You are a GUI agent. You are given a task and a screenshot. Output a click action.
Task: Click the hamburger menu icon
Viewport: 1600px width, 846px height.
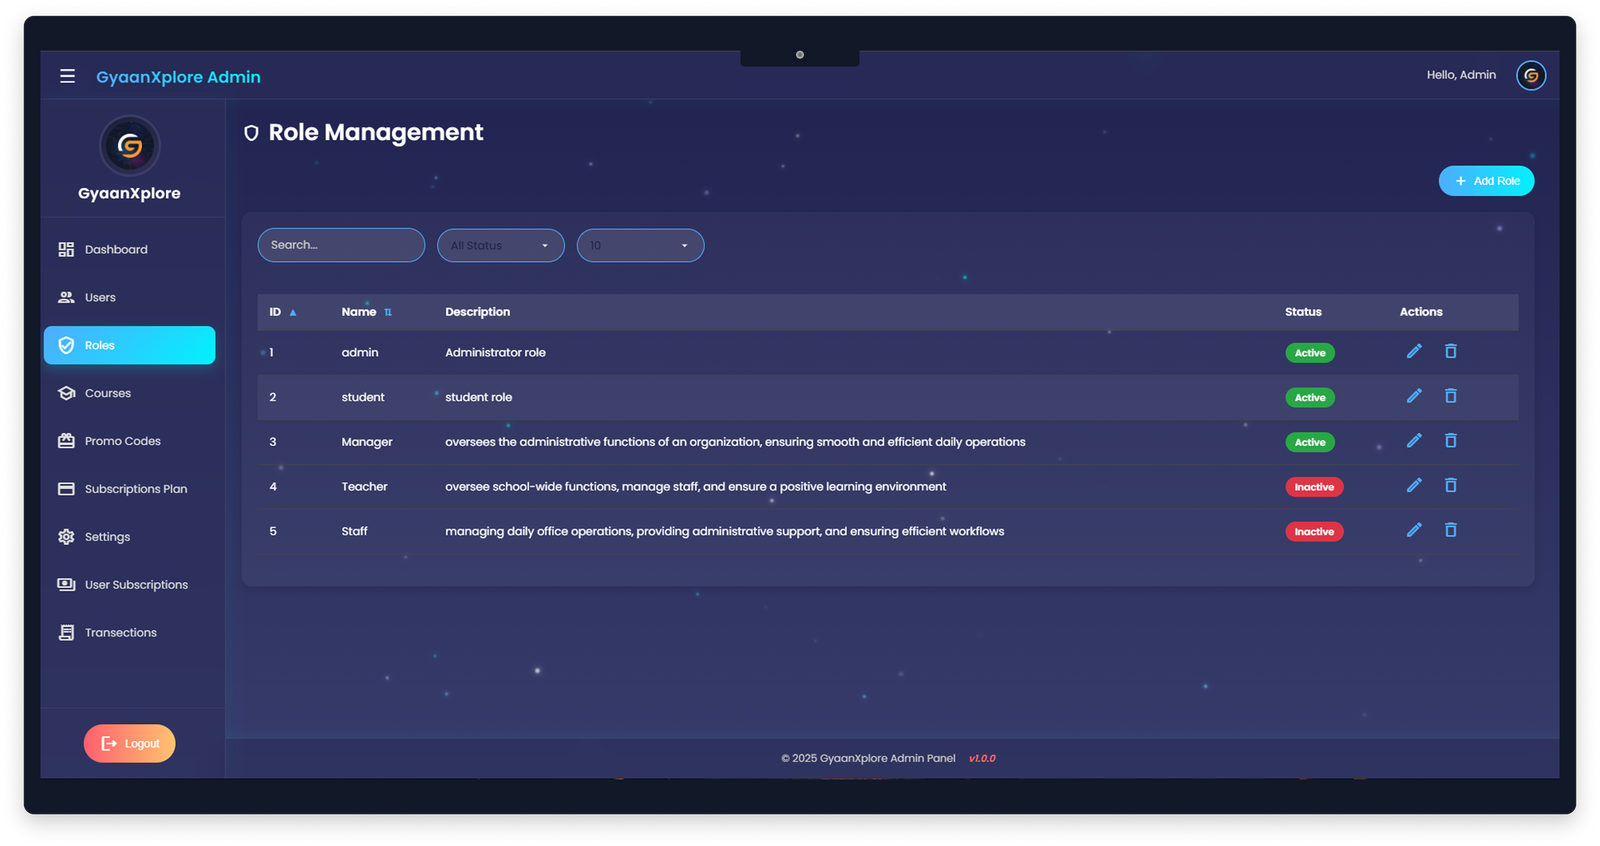(67, 76)
